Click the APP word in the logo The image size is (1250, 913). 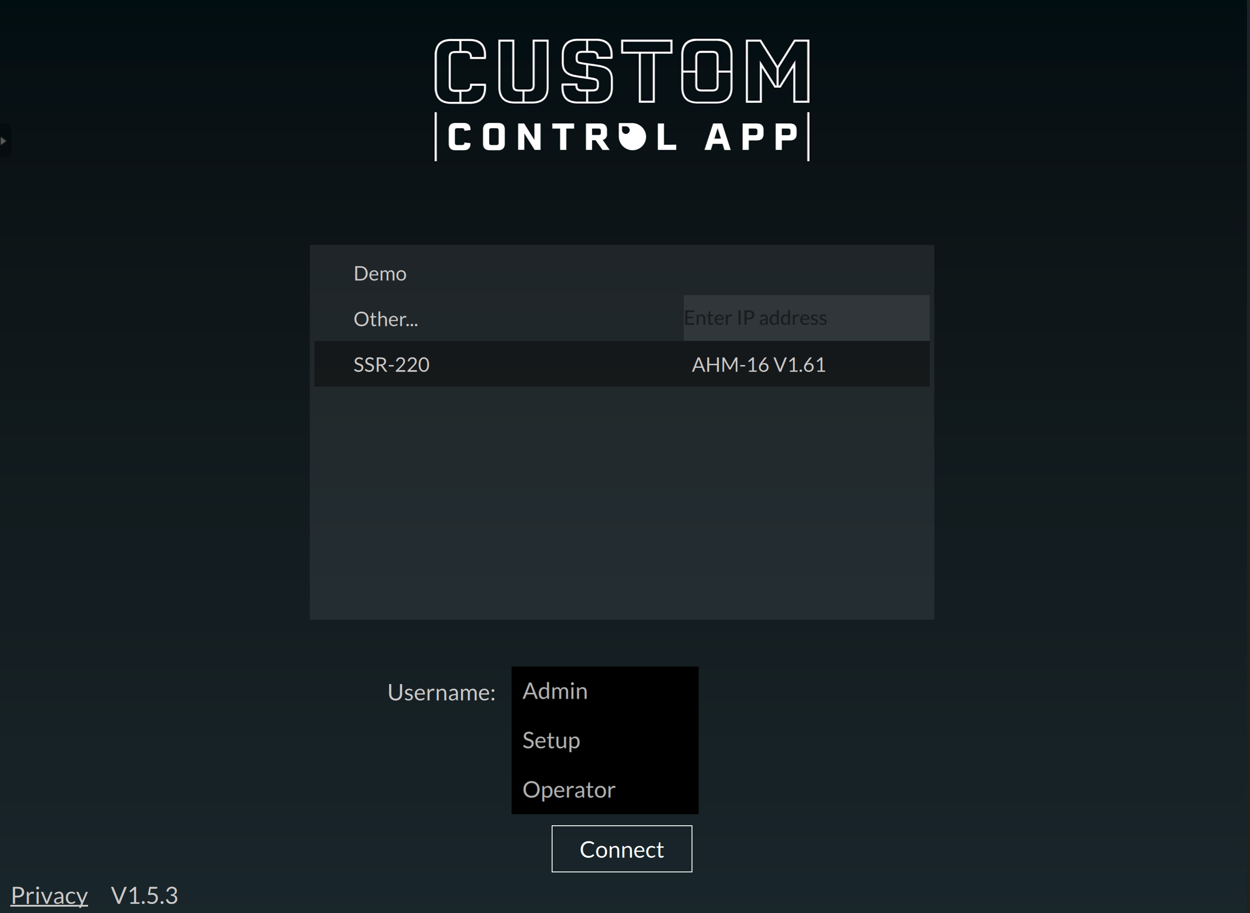pos(751,138)
